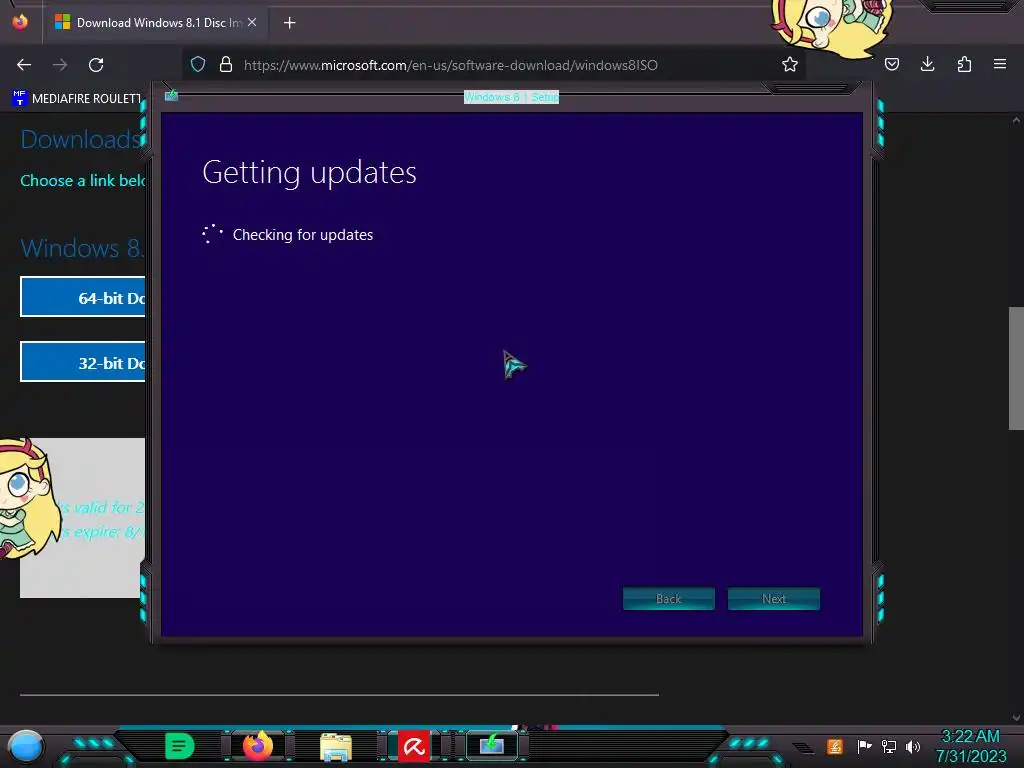Click Back in Windows 8 Setup

(669, 599)
